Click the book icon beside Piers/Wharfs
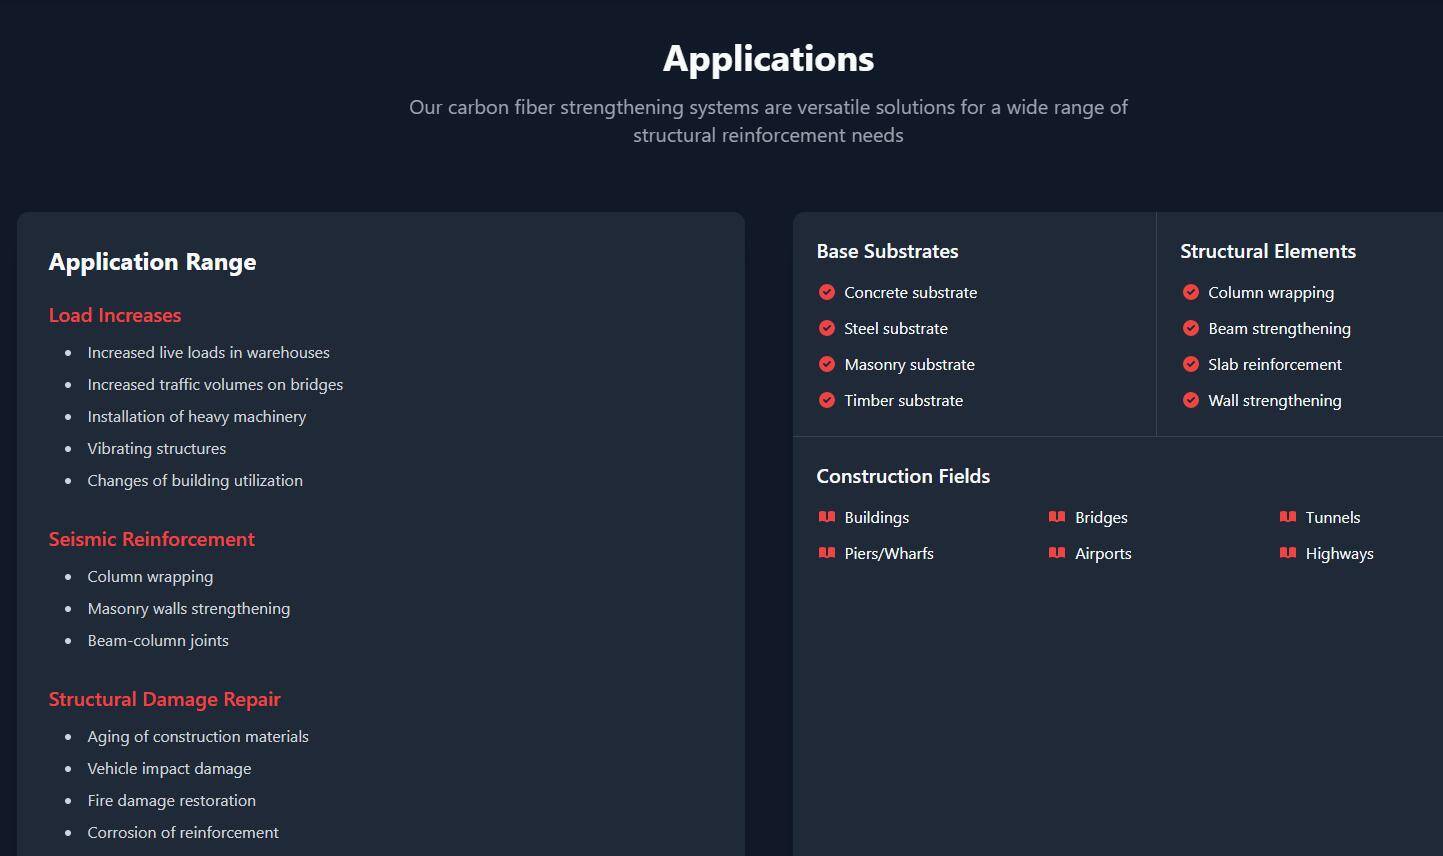Image resolution: width=1443 pixels, height=856 pixels. [x=826, y=553]
